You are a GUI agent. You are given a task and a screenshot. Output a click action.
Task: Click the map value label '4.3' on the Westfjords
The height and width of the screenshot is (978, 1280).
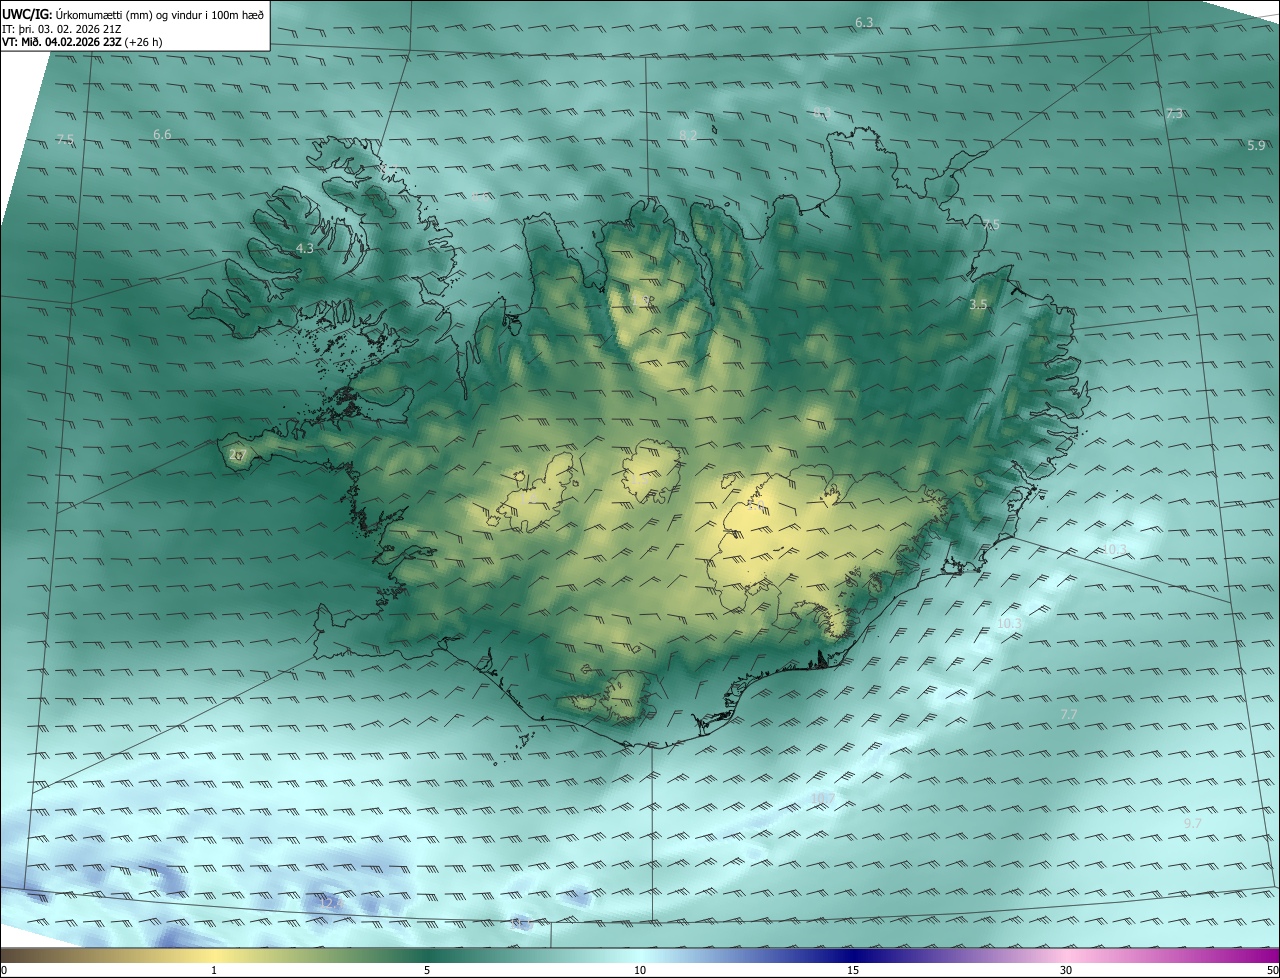pos(305,248)
